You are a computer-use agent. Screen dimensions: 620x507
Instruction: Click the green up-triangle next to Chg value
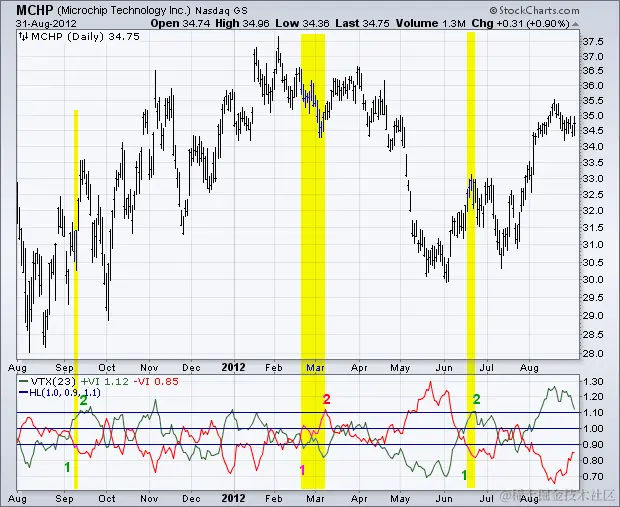(576, 24)
